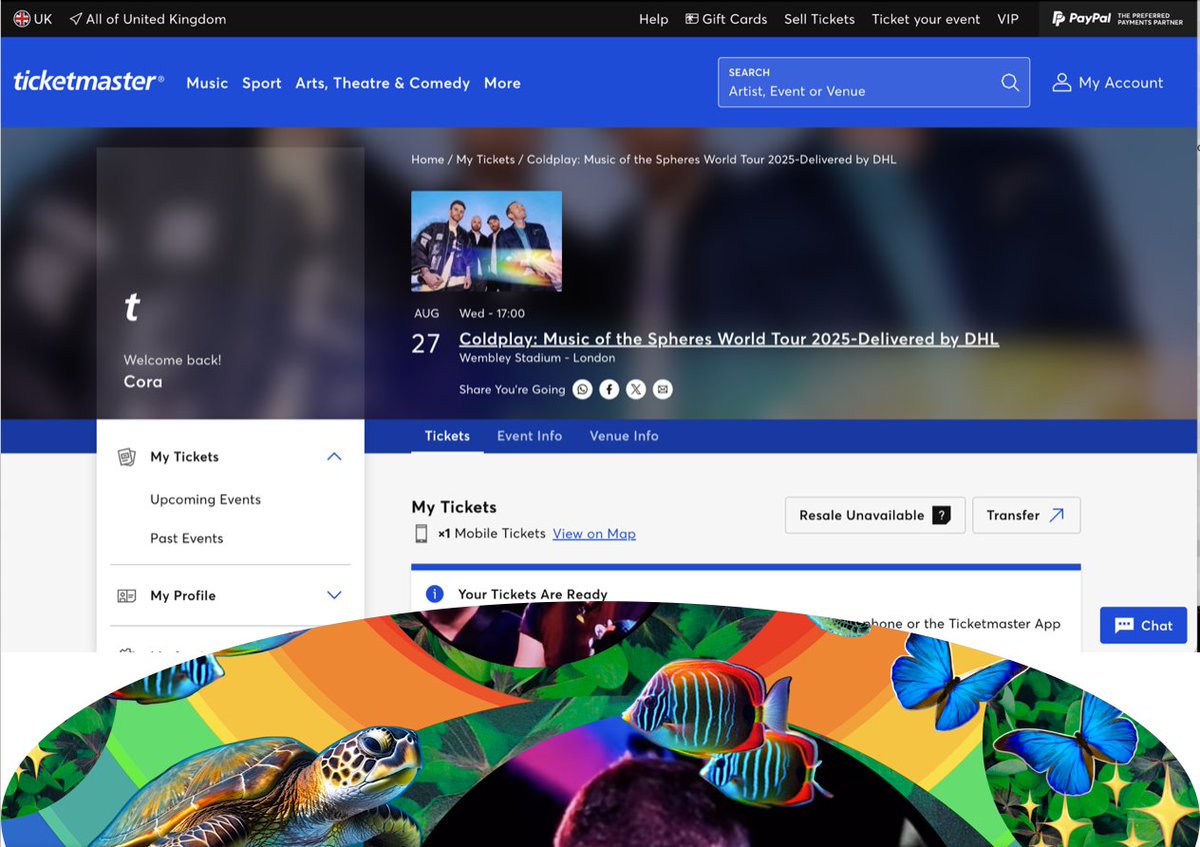Screen dimensions: 1200x847
Task: Go to My Tickets breadcrumb
Action: click(485, 160)
